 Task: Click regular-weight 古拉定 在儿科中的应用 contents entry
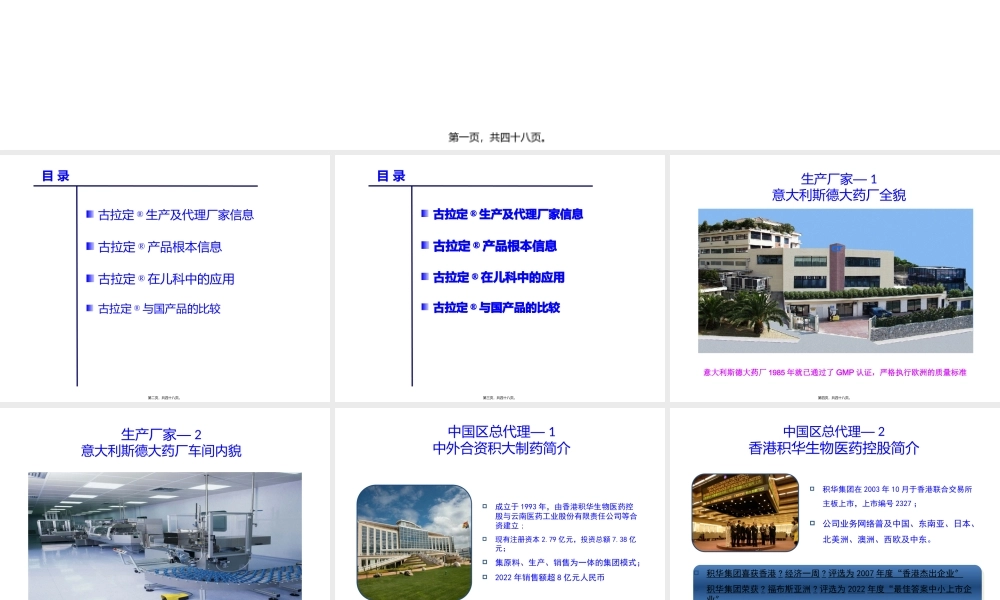tap(165, 279)
